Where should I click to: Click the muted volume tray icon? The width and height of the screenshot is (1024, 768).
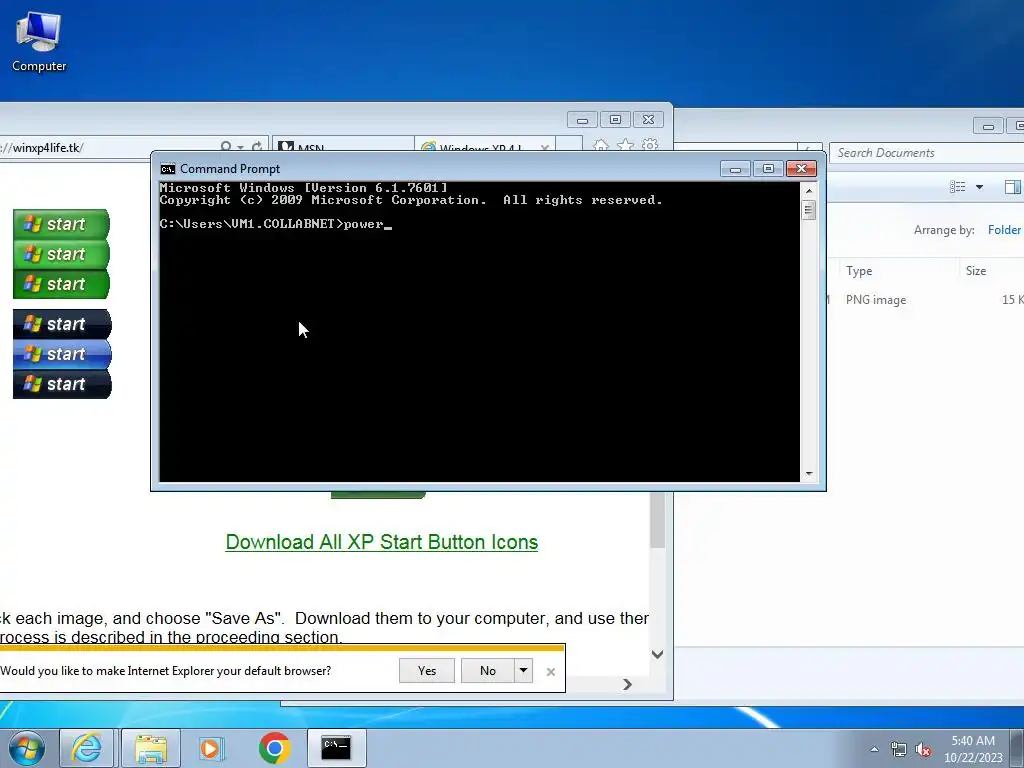(x=923, y=749)
